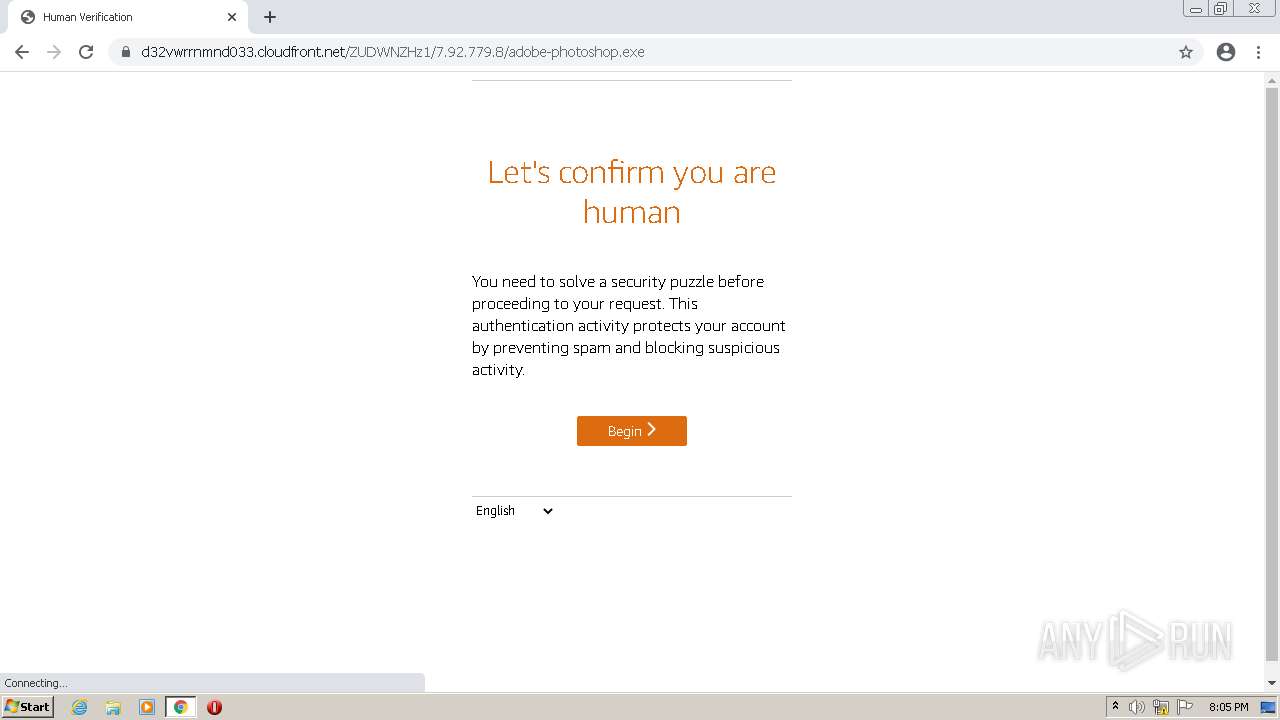
Task: Show hidden tray icons arrow
Action: [x=1115, y=707]
